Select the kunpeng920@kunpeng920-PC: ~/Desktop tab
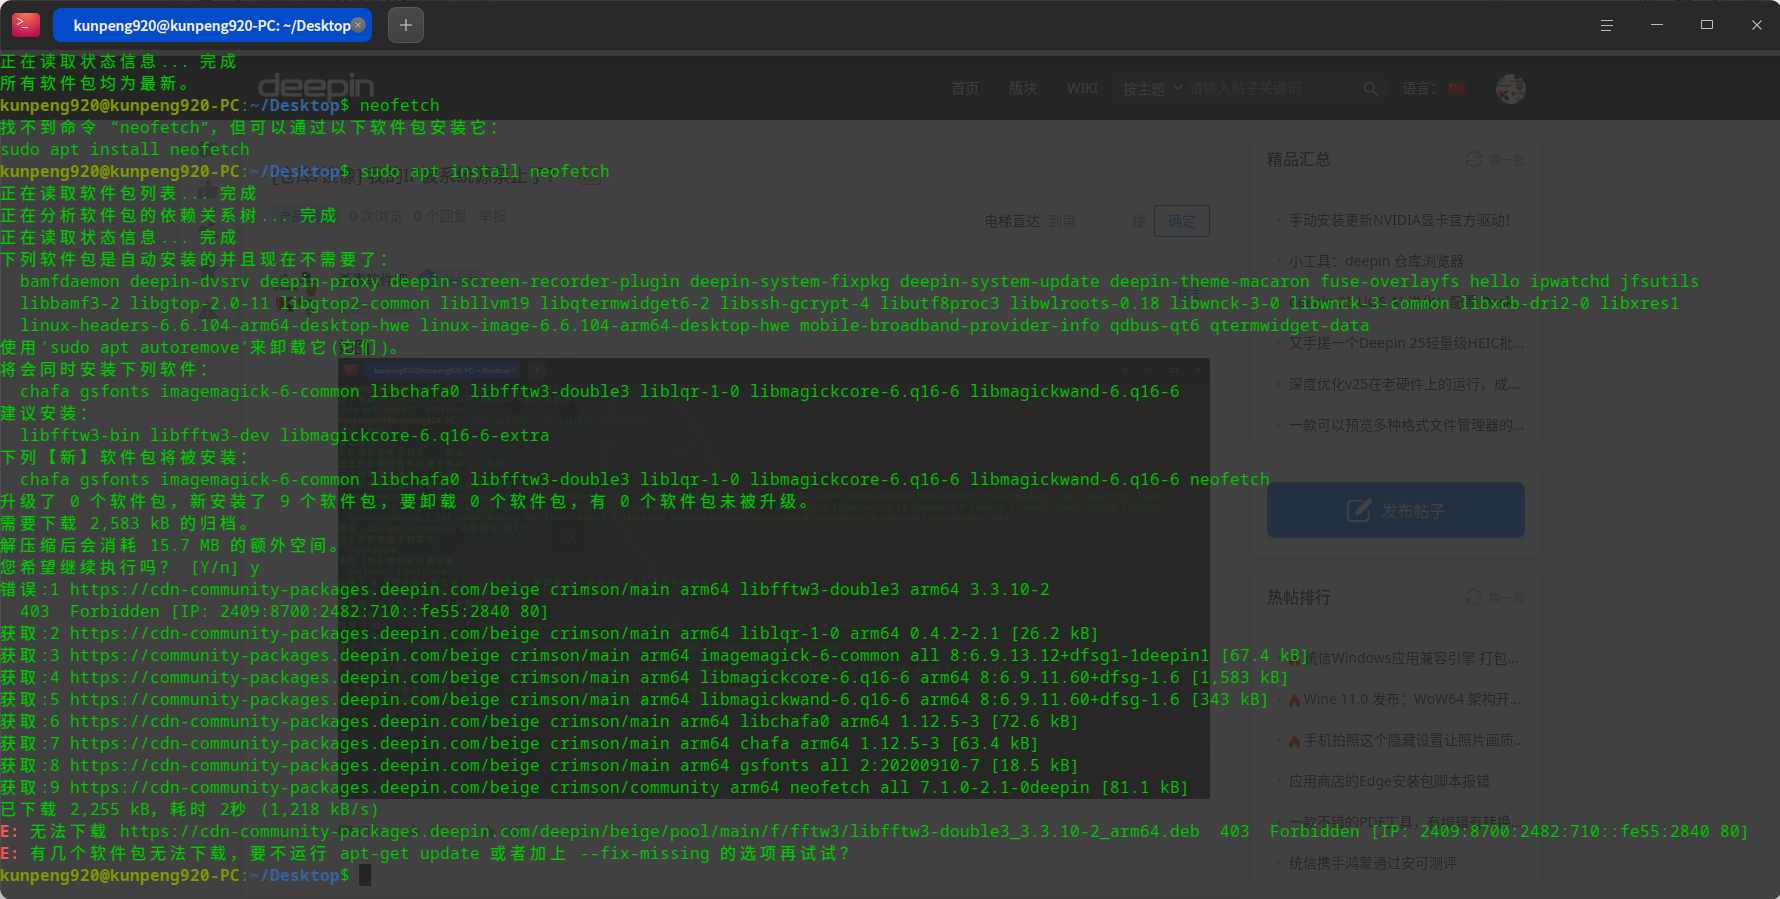The height and width of the screenshot is (899, 1780). 211,25
